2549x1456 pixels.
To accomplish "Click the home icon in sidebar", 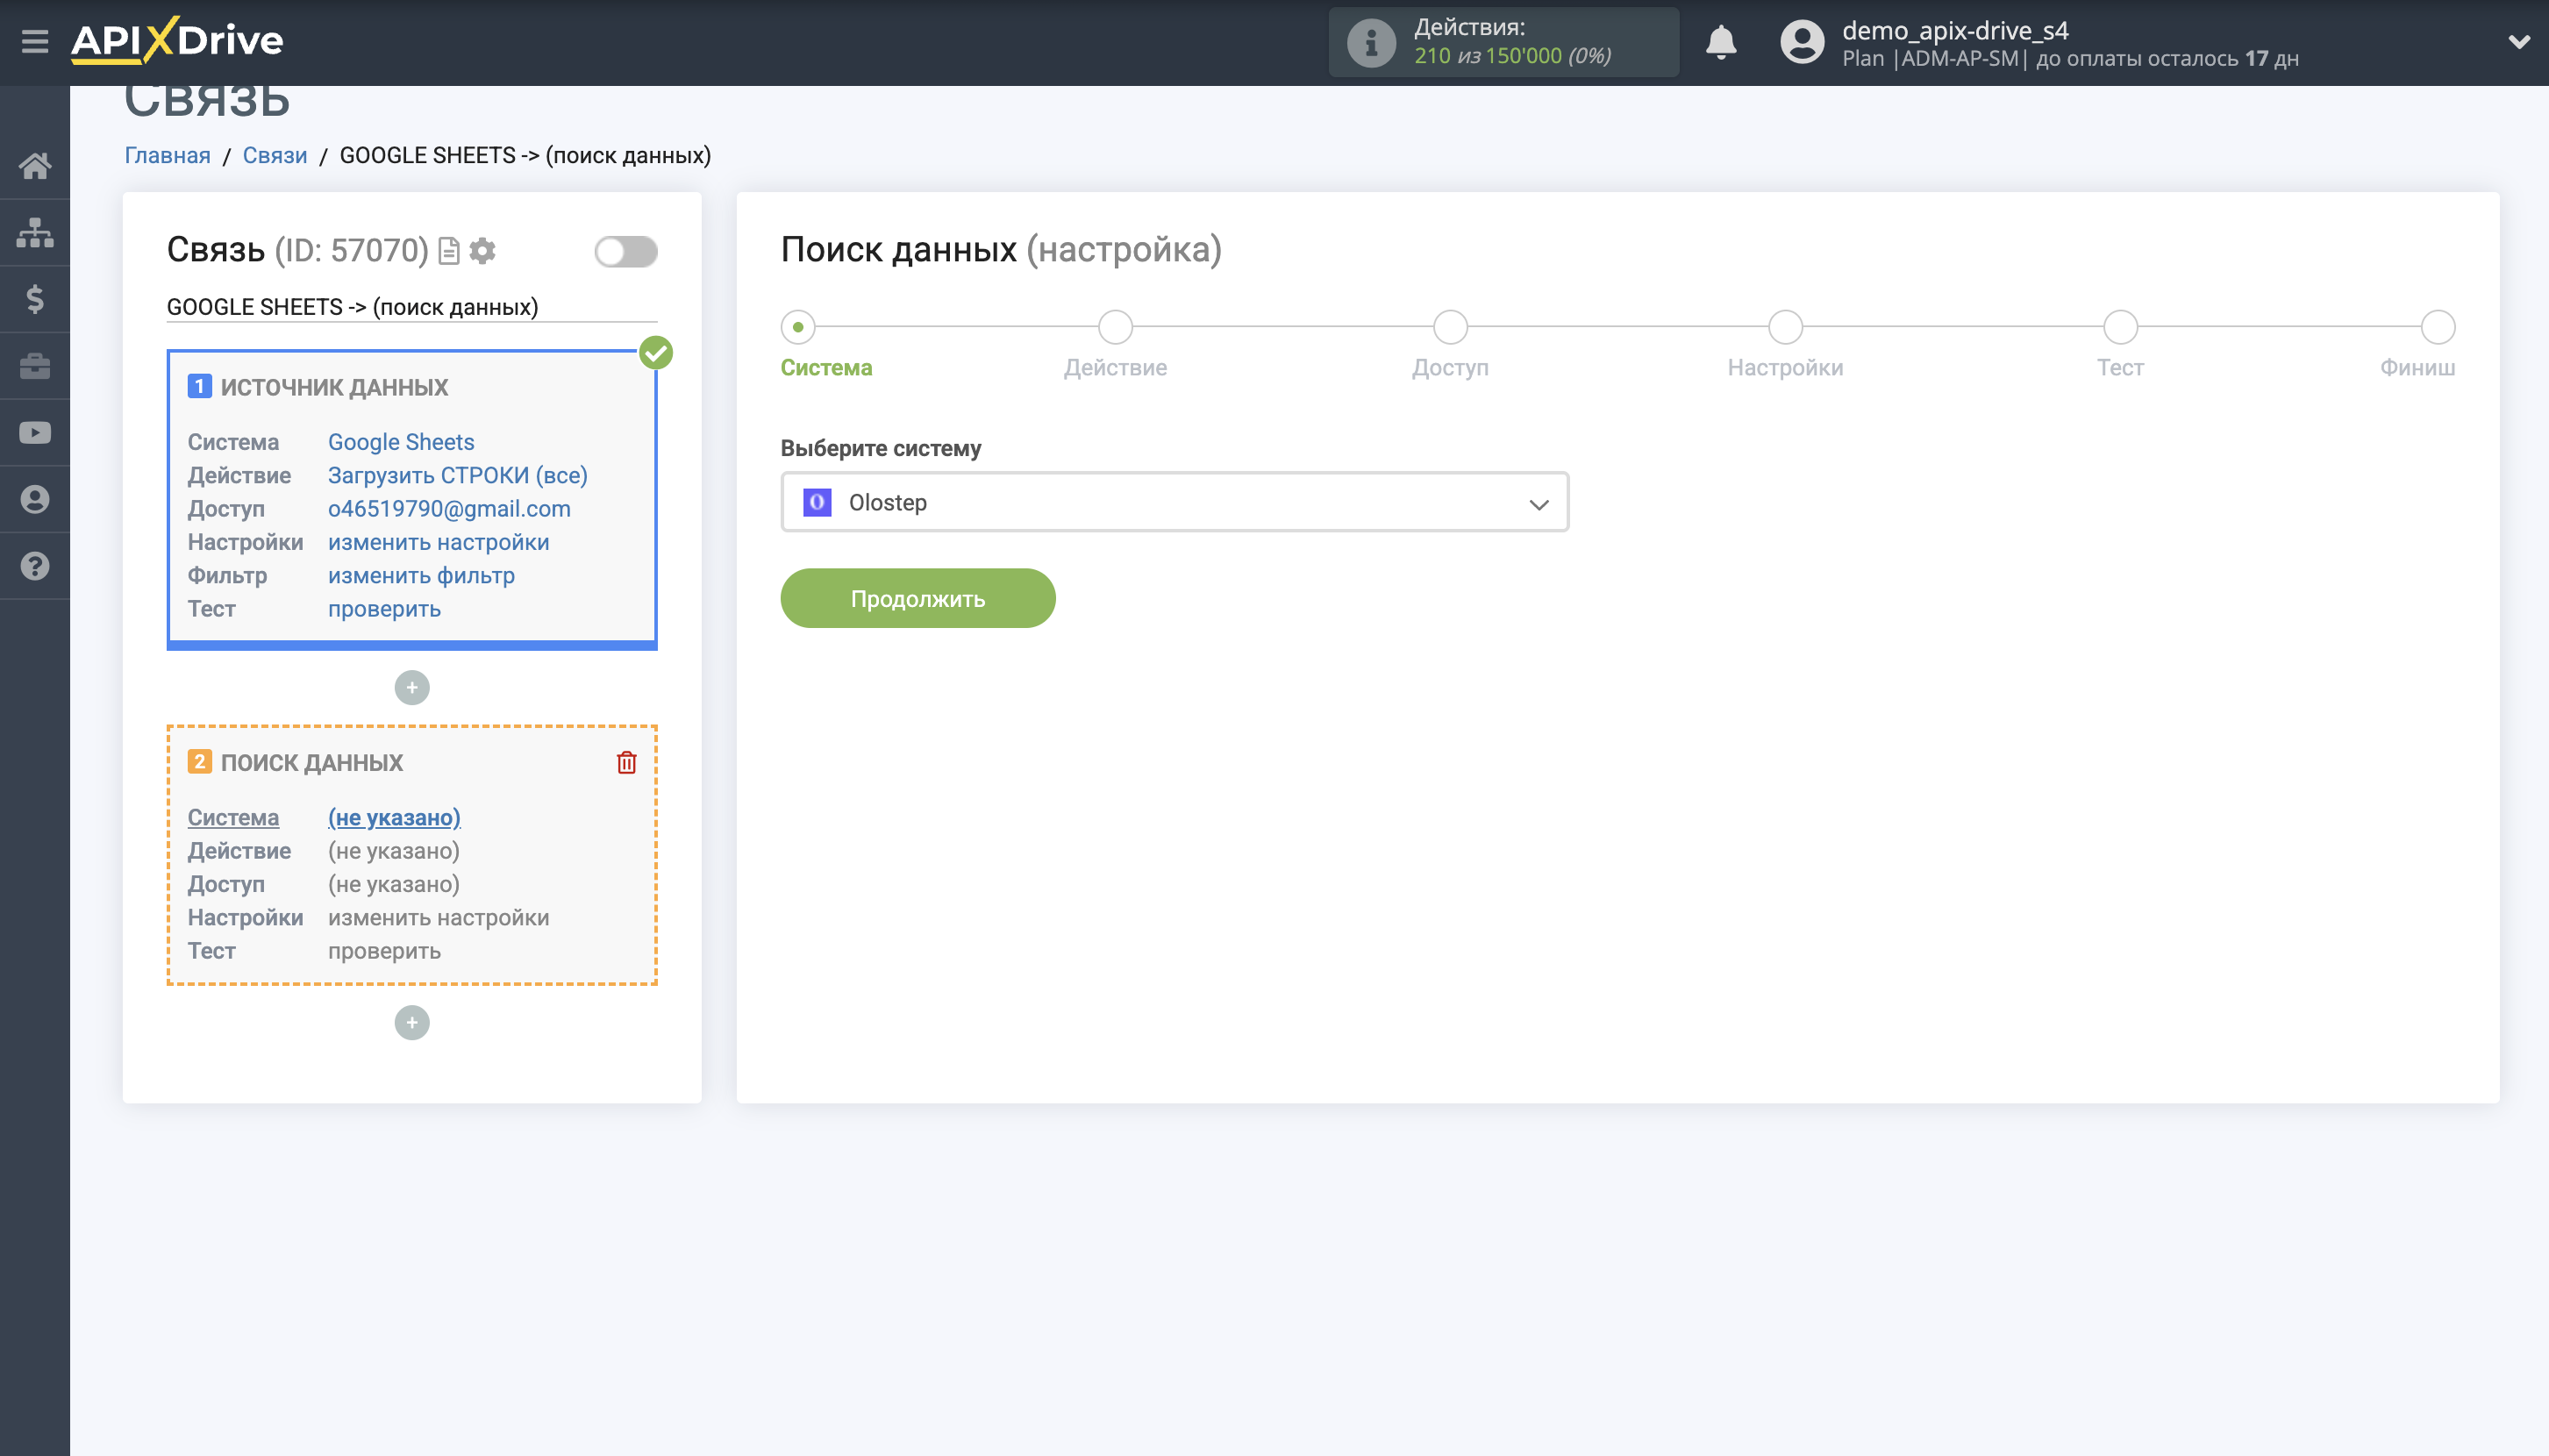I will click(35, 166).
